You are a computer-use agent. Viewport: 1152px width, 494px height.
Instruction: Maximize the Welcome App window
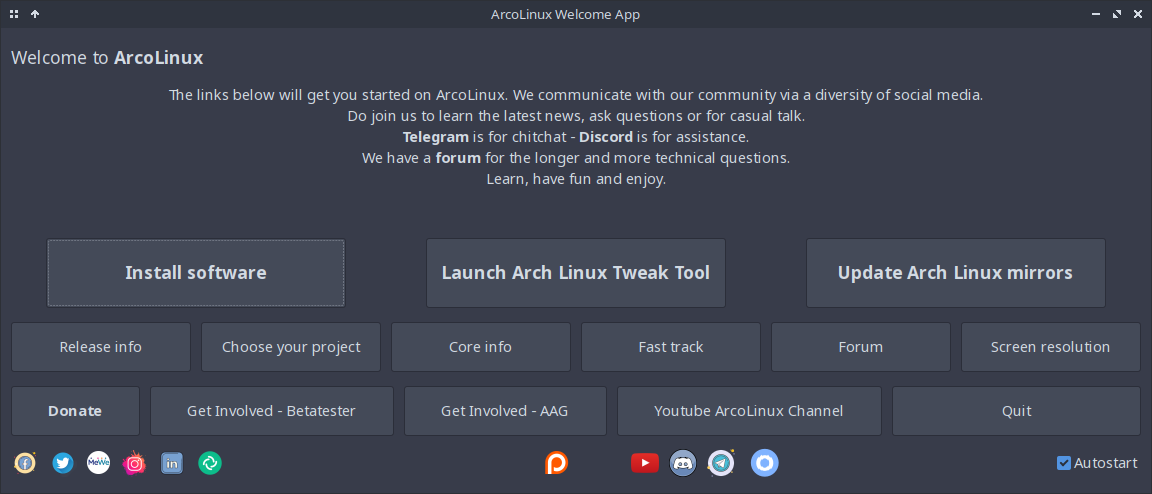pyautogui.click(x=1117, y=14)
